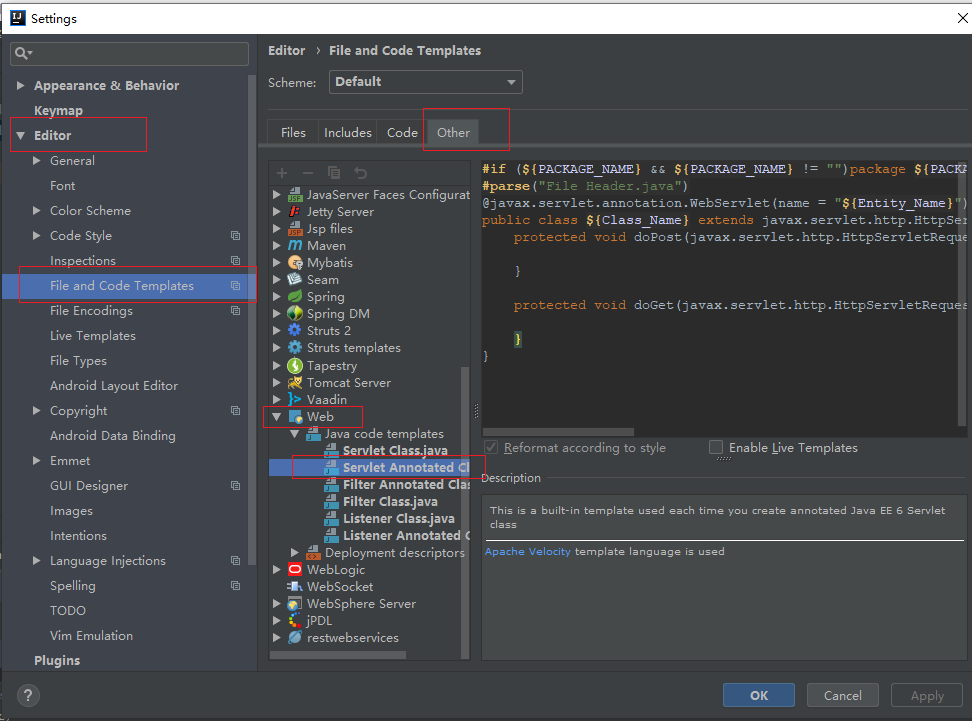Screen dimensions: 972x721
Task: Click the WebLogic red icon
Action: (x=295, y=570)
